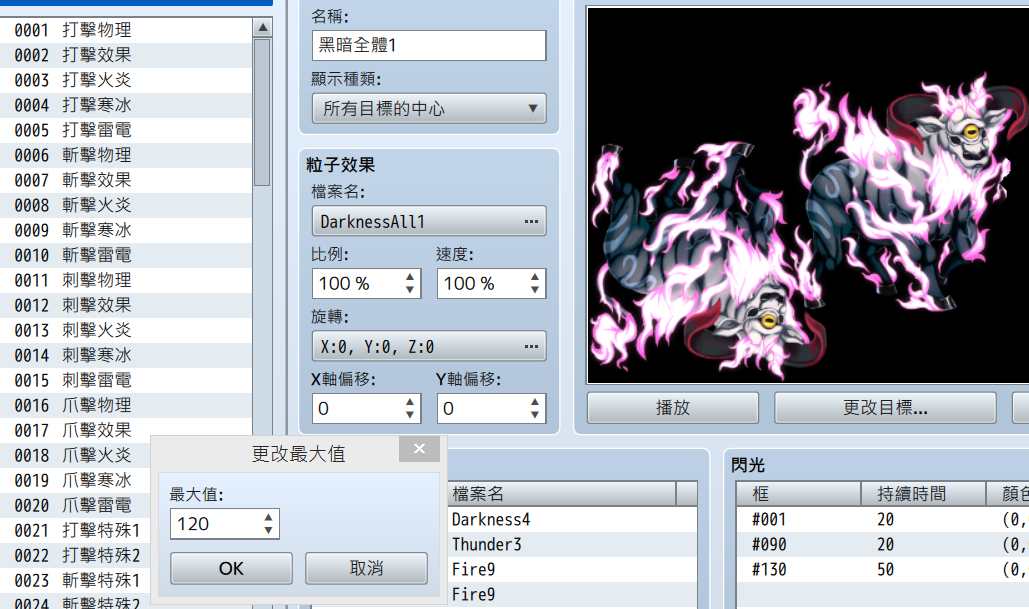
Task: Select animation 0016 爪擊物理
Action: point(126,406)
